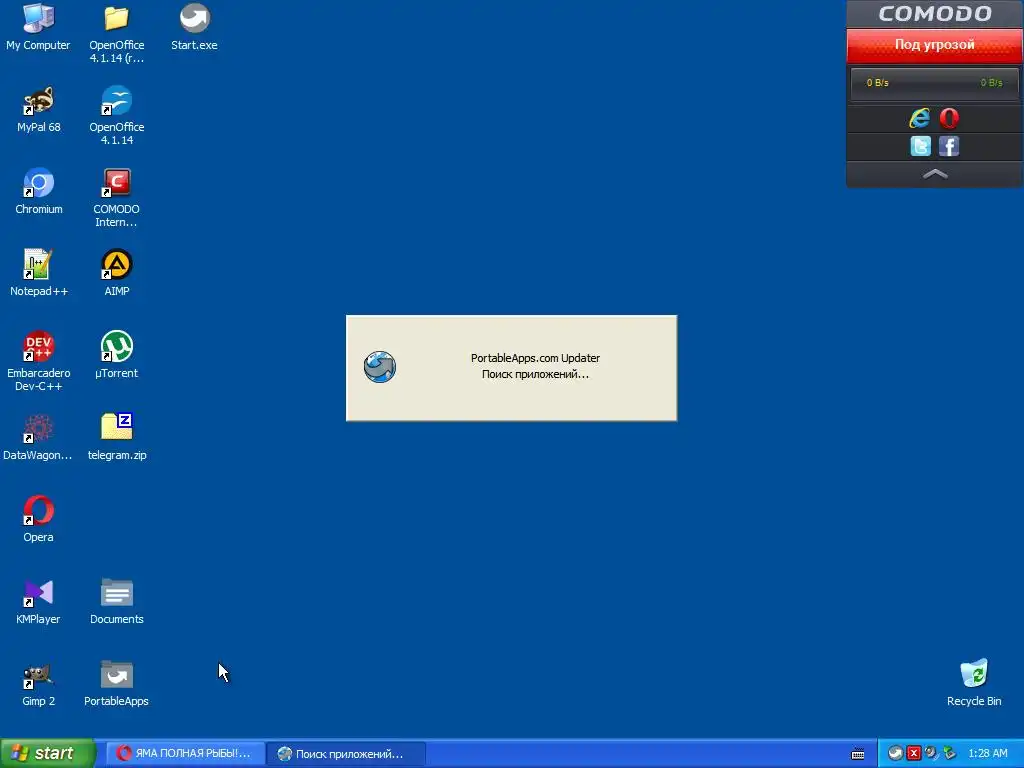Image resolution: width=1024 pixels, height=768 pixels.
Task: Click the Facebook icon in COMODO widget
Action: pyautogui.click(x=949, y=146)
